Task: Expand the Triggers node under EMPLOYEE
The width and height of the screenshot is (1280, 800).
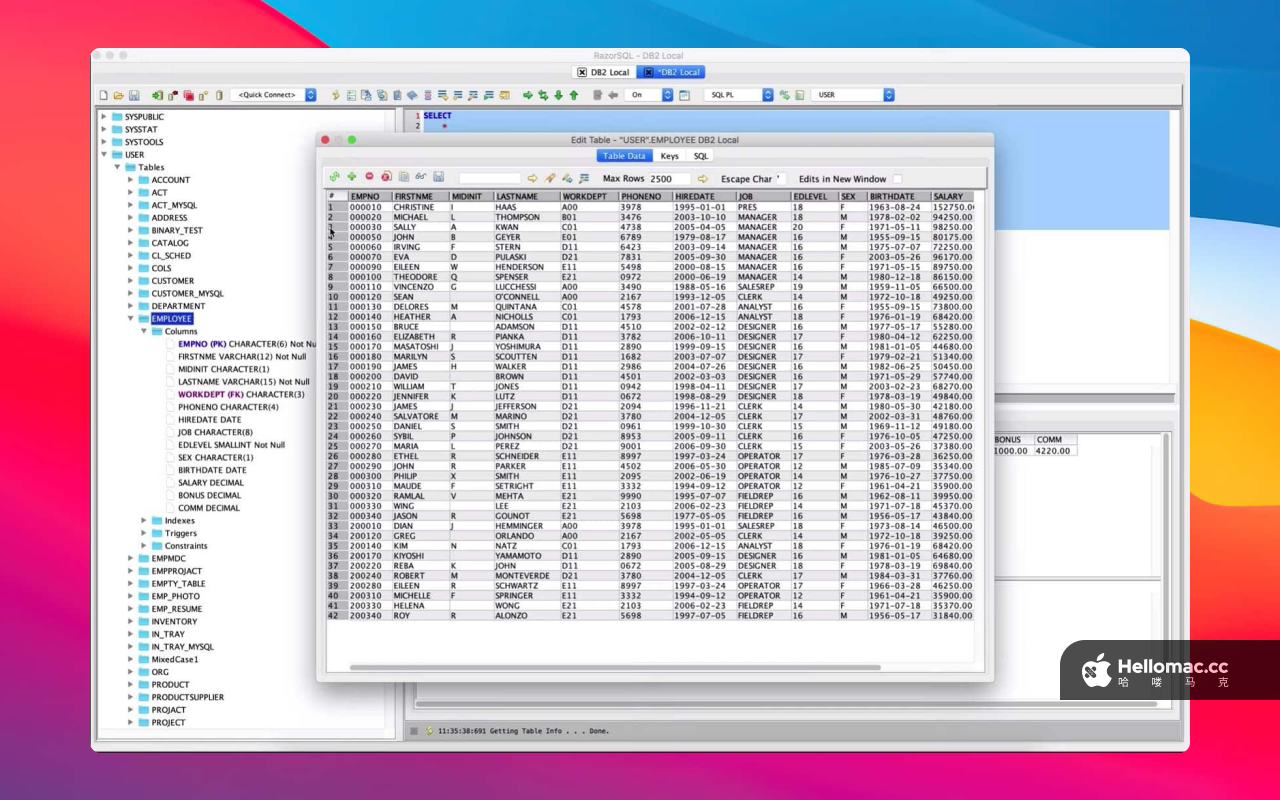Action: click(x=143, y=533)
